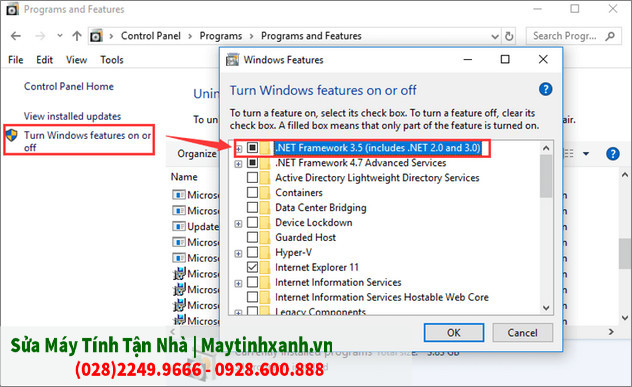The image size is (632, 387).
Task: Open the File menu
Action: 16,60
